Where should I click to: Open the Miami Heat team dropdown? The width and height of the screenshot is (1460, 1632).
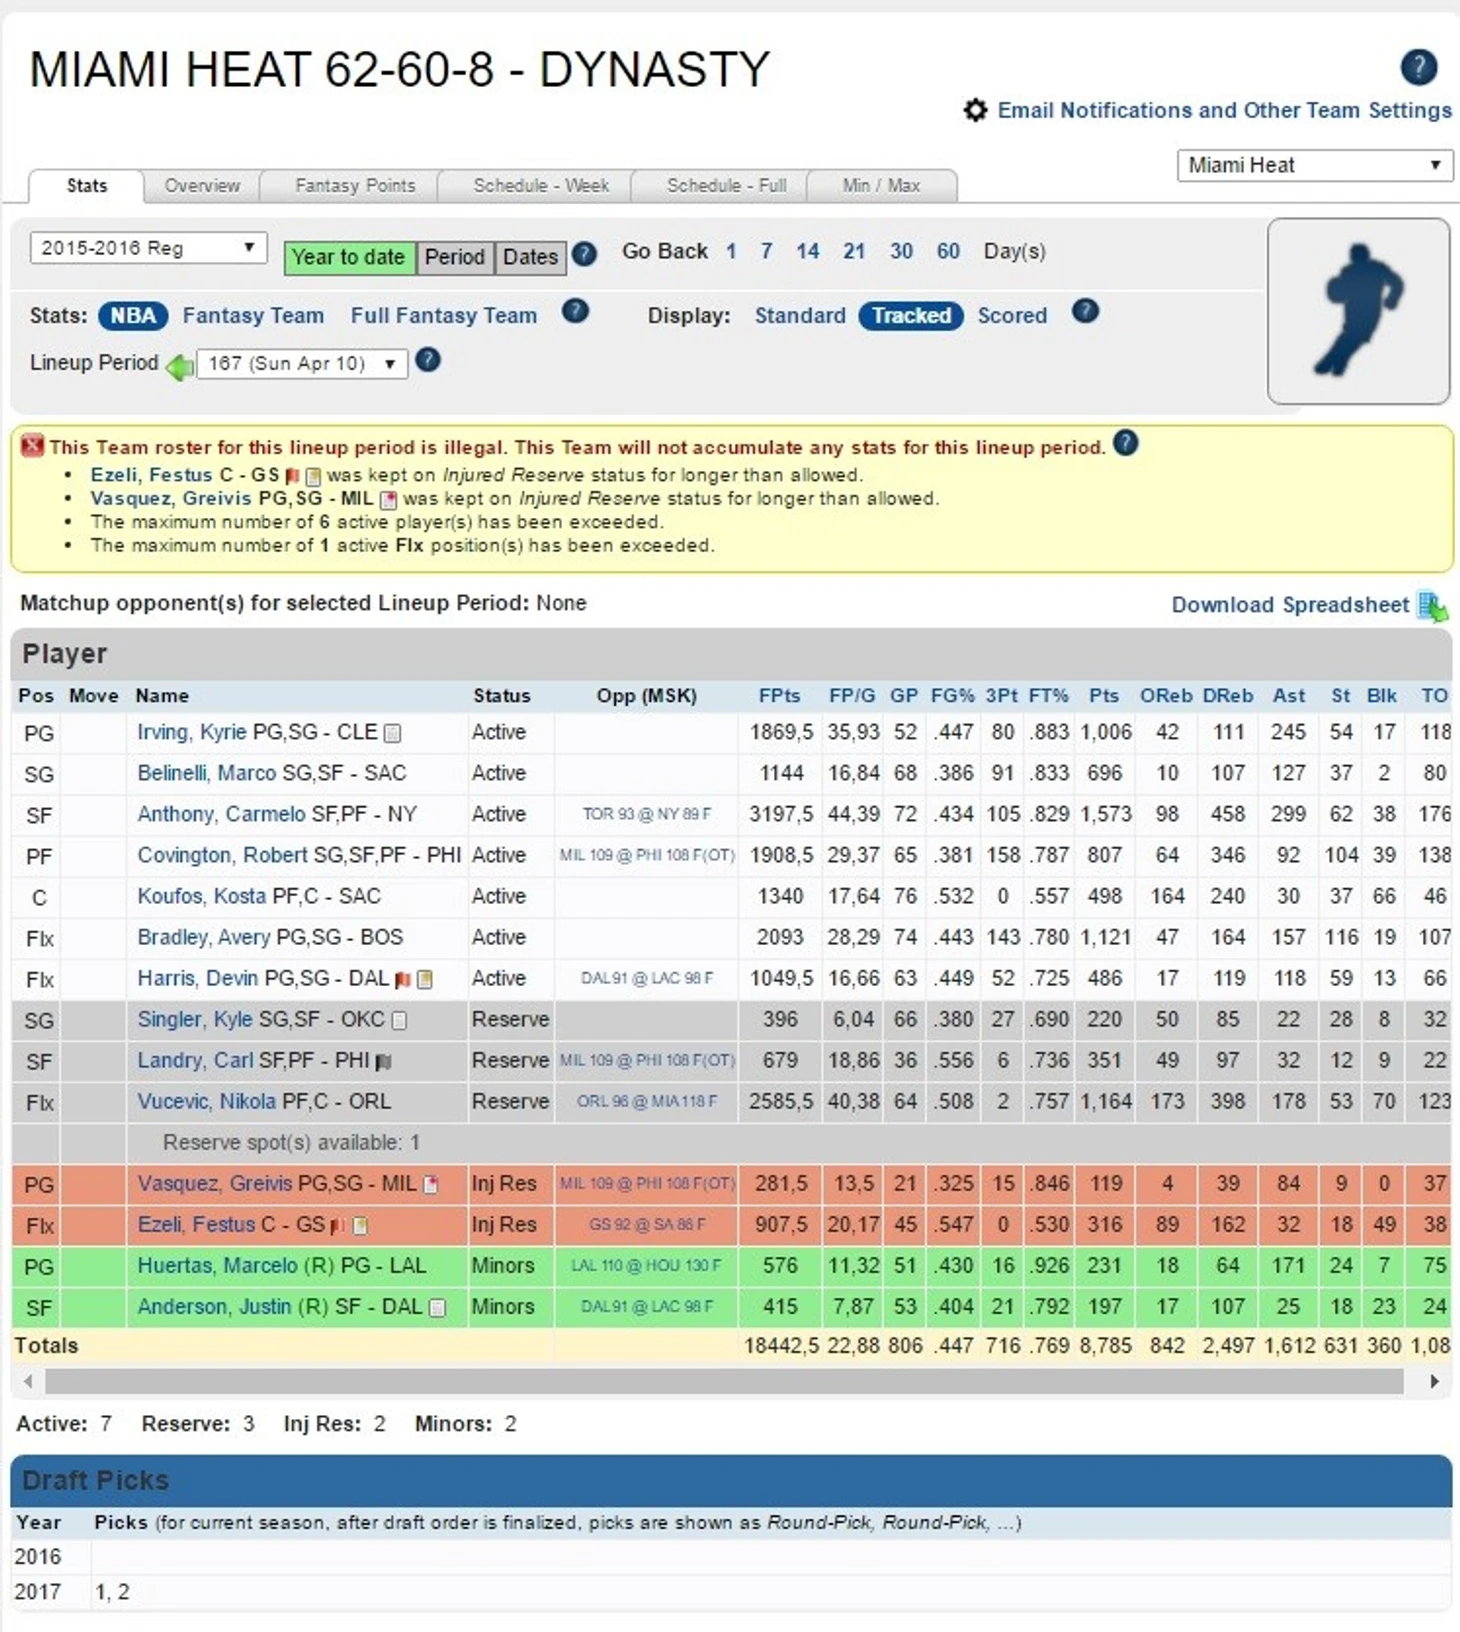(1314, 165)
